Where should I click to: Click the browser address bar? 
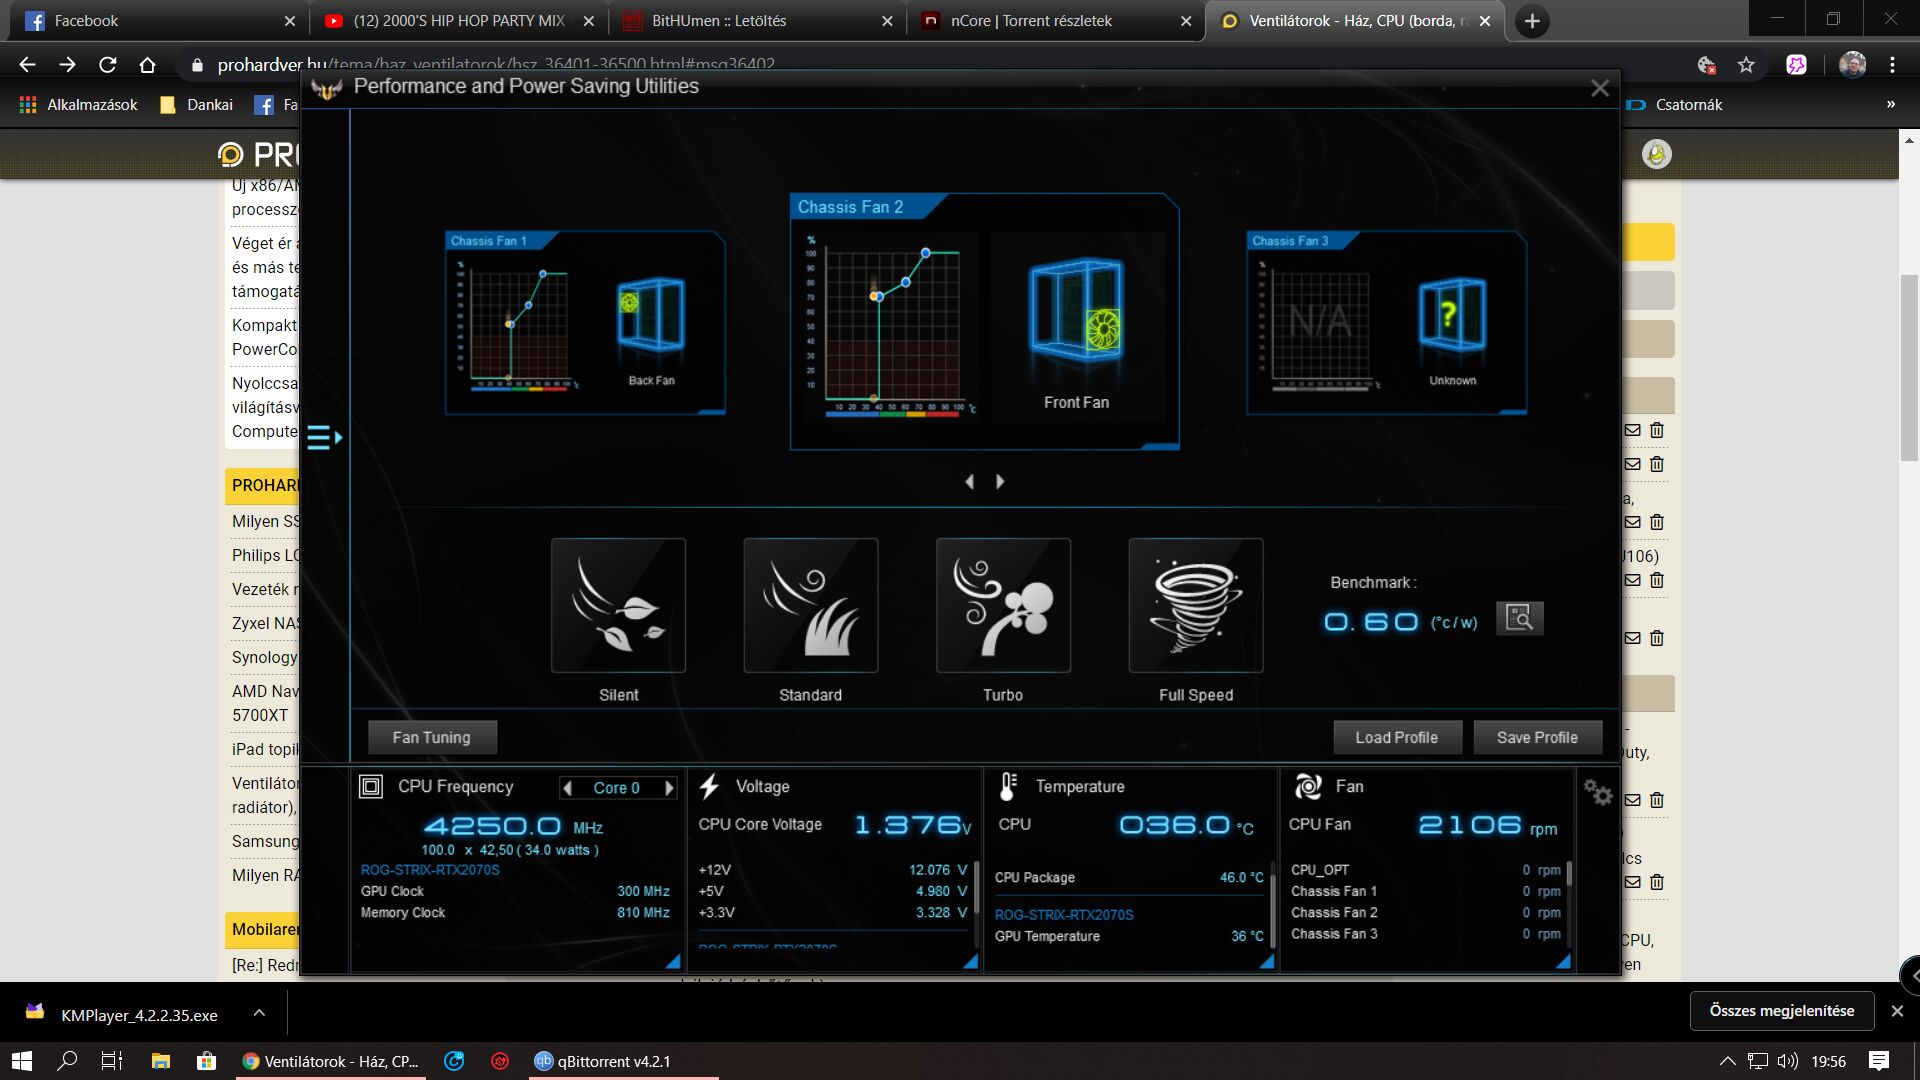pyautogui.click(x=930, y=65)
